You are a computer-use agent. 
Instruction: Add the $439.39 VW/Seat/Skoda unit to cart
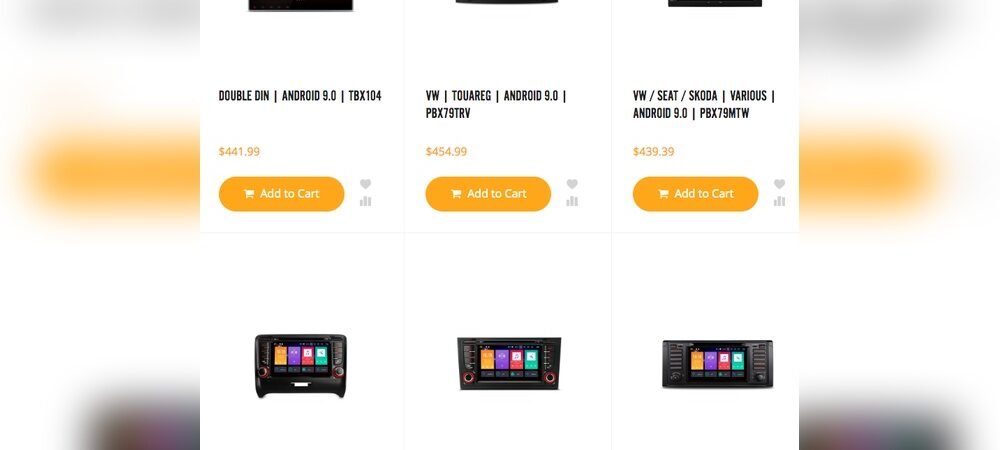(x=695, y=194)
